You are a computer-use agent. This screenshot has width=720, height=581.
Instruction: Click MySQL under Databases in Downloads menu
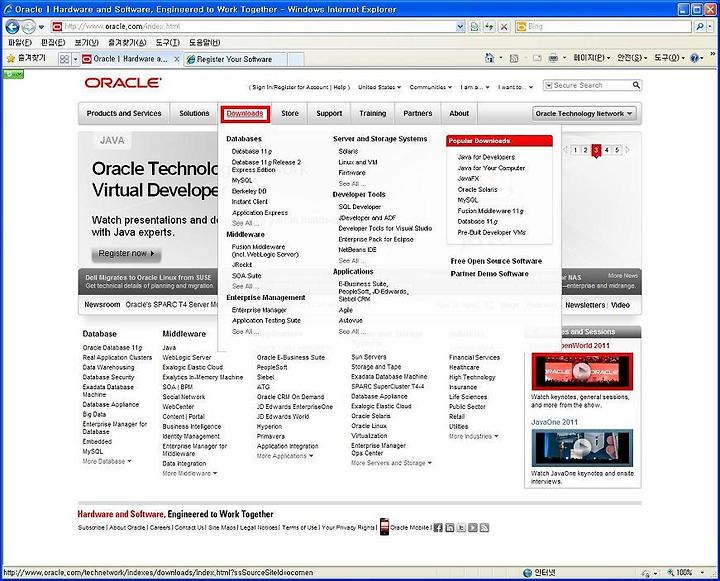coord(242,181)
